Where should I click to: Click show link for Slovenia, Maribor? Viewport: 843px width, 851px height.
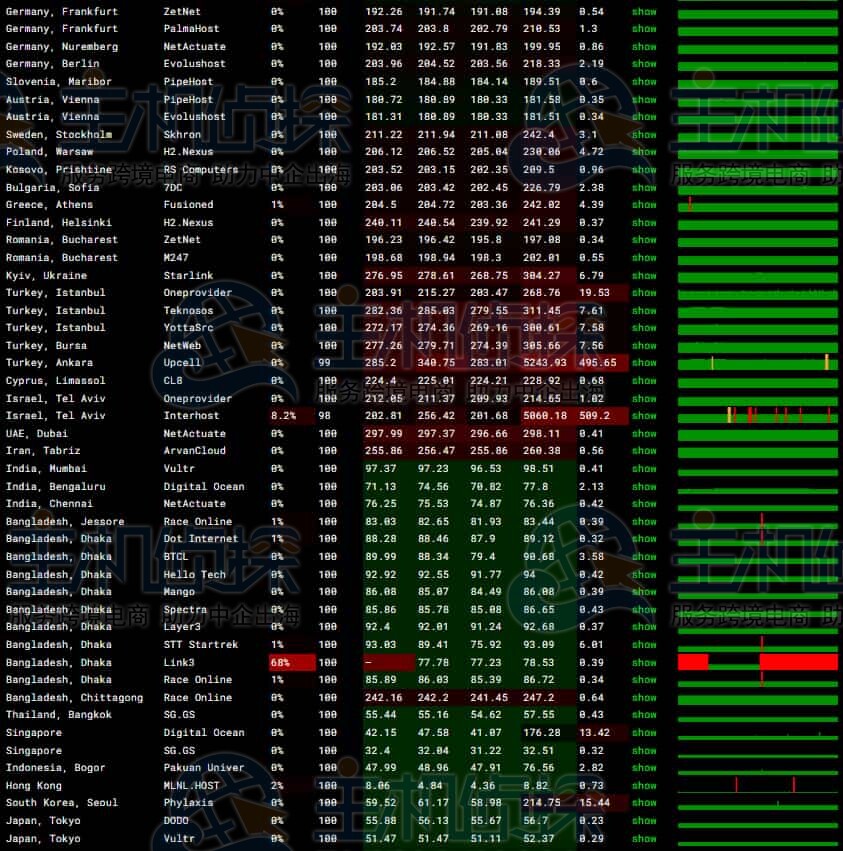click(x=644, y=82)
